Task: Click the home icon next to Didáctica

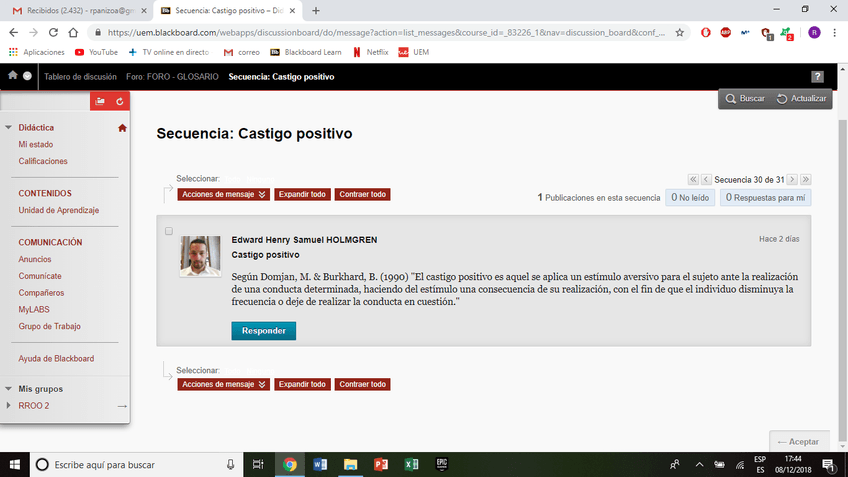Action: pos(122,128)
